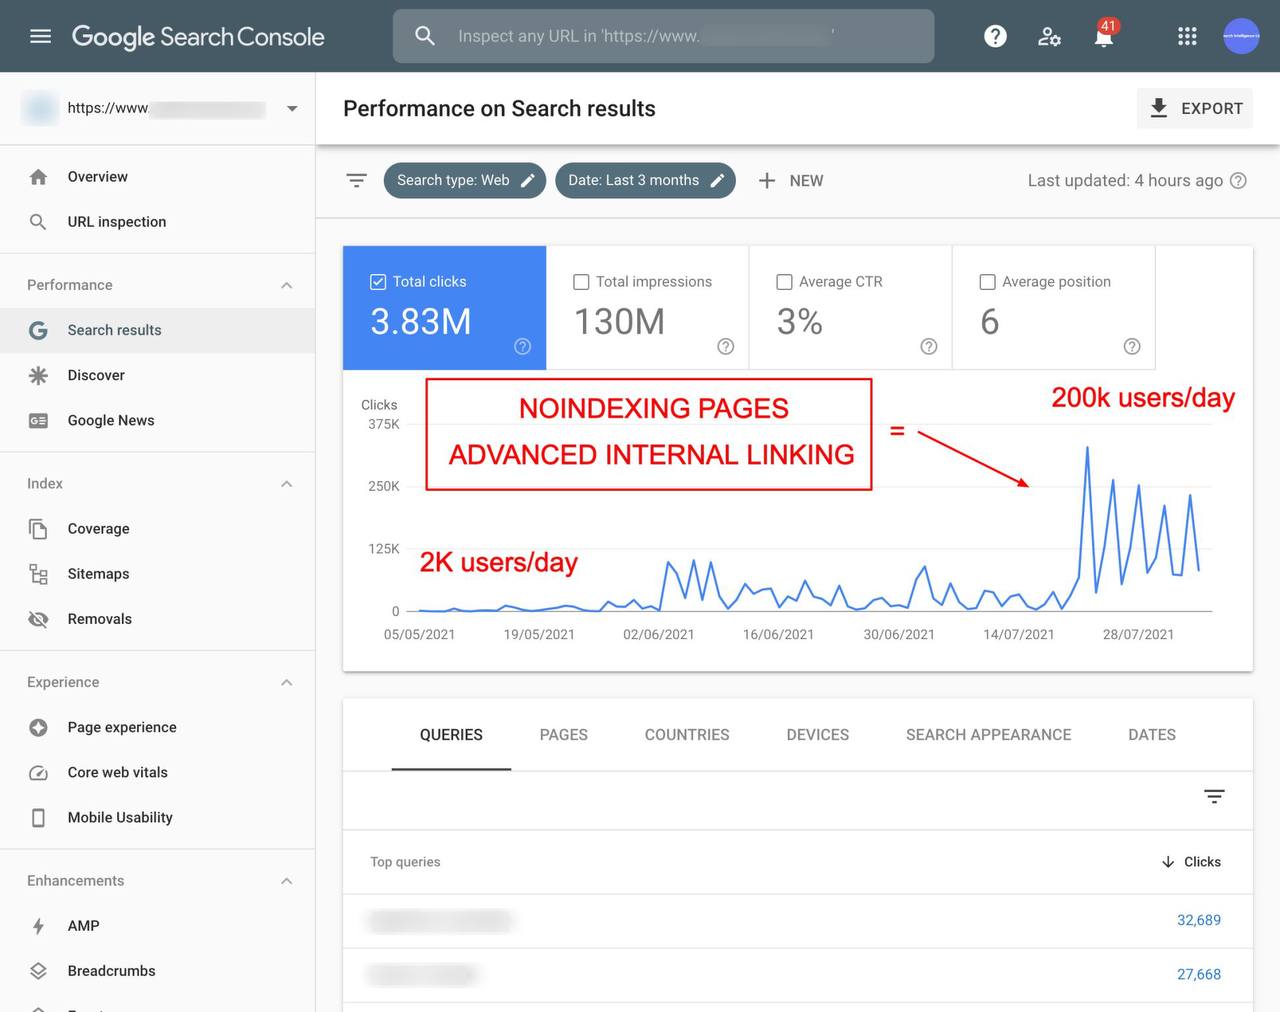Open the table filter rows icon
Screen dimensions: 1280x1012
click(x=1214, y=796)
